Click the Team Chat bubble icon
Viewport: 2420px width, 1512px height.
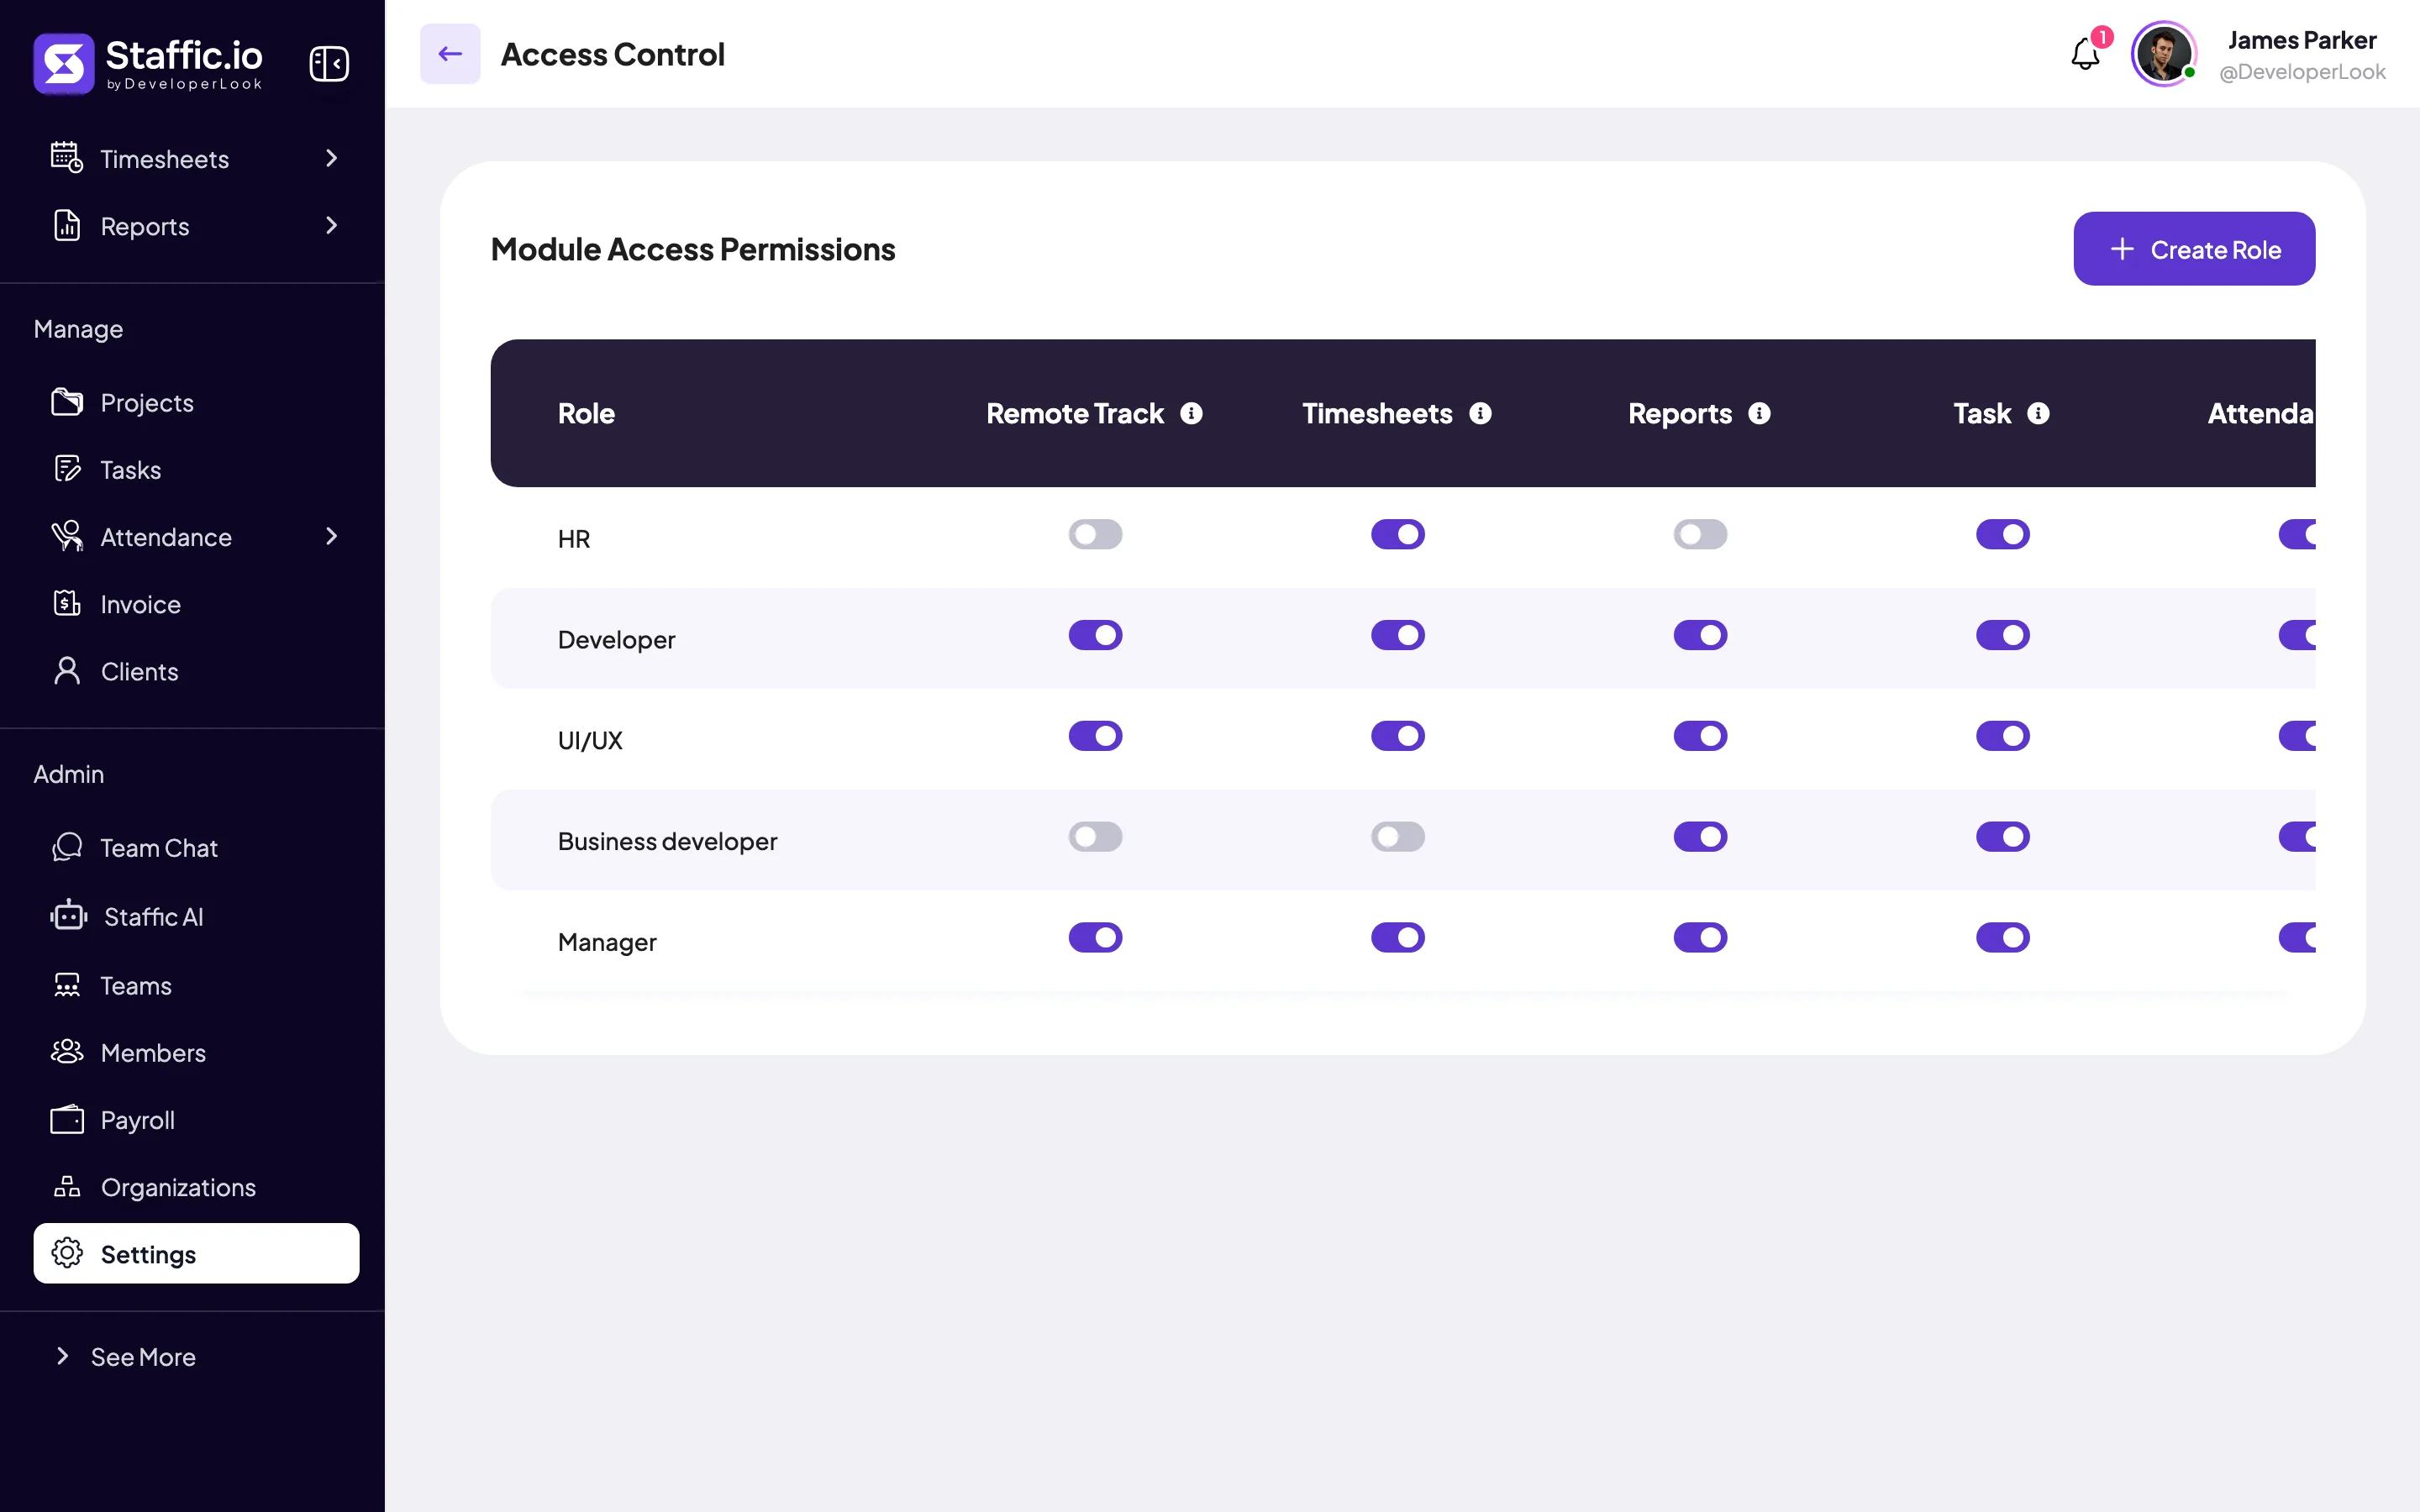point(67,847)
